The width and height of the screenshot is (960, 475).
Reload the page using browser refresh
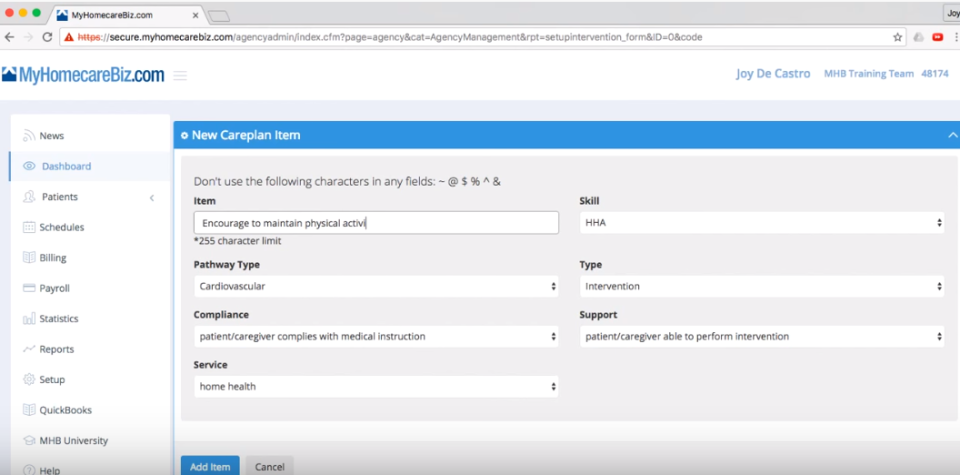tap(47, 36)
